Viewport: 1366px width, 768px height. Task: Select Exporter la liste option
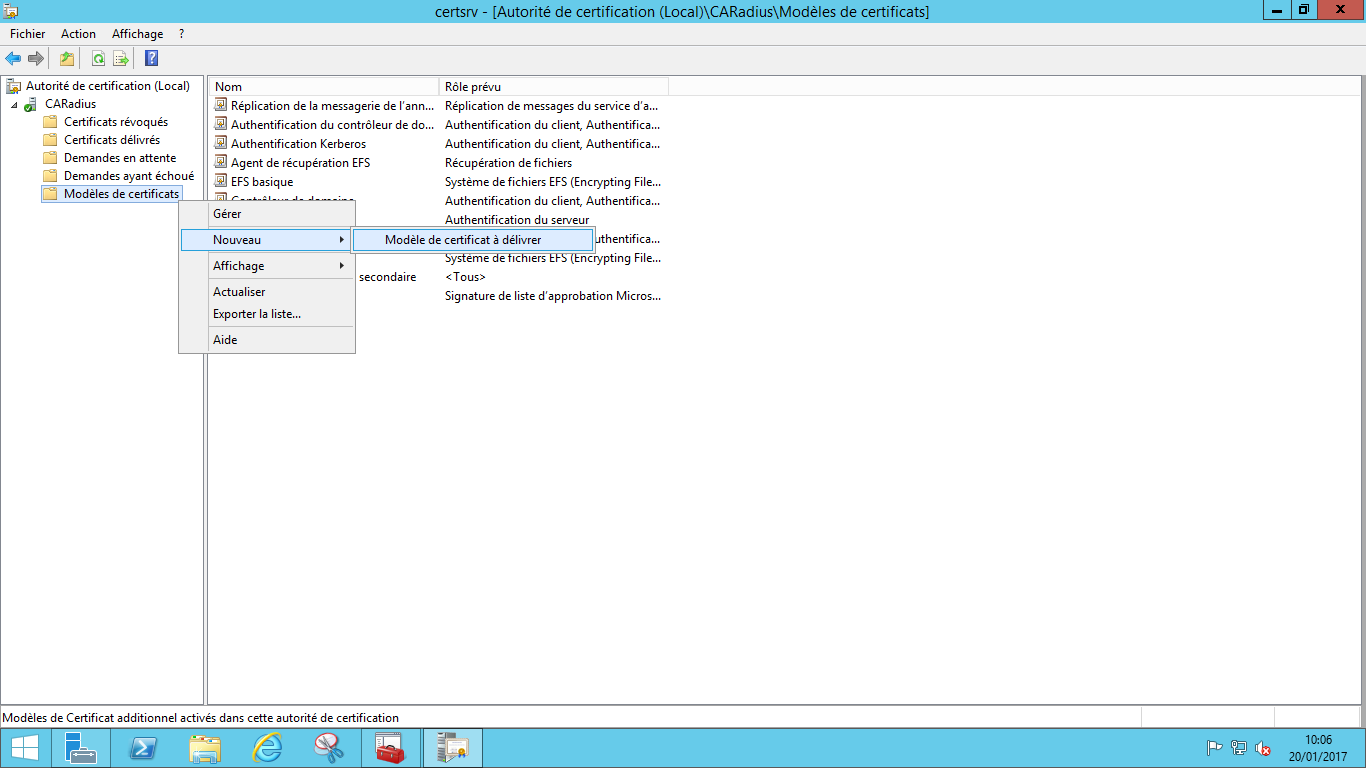tap(256, 314)
